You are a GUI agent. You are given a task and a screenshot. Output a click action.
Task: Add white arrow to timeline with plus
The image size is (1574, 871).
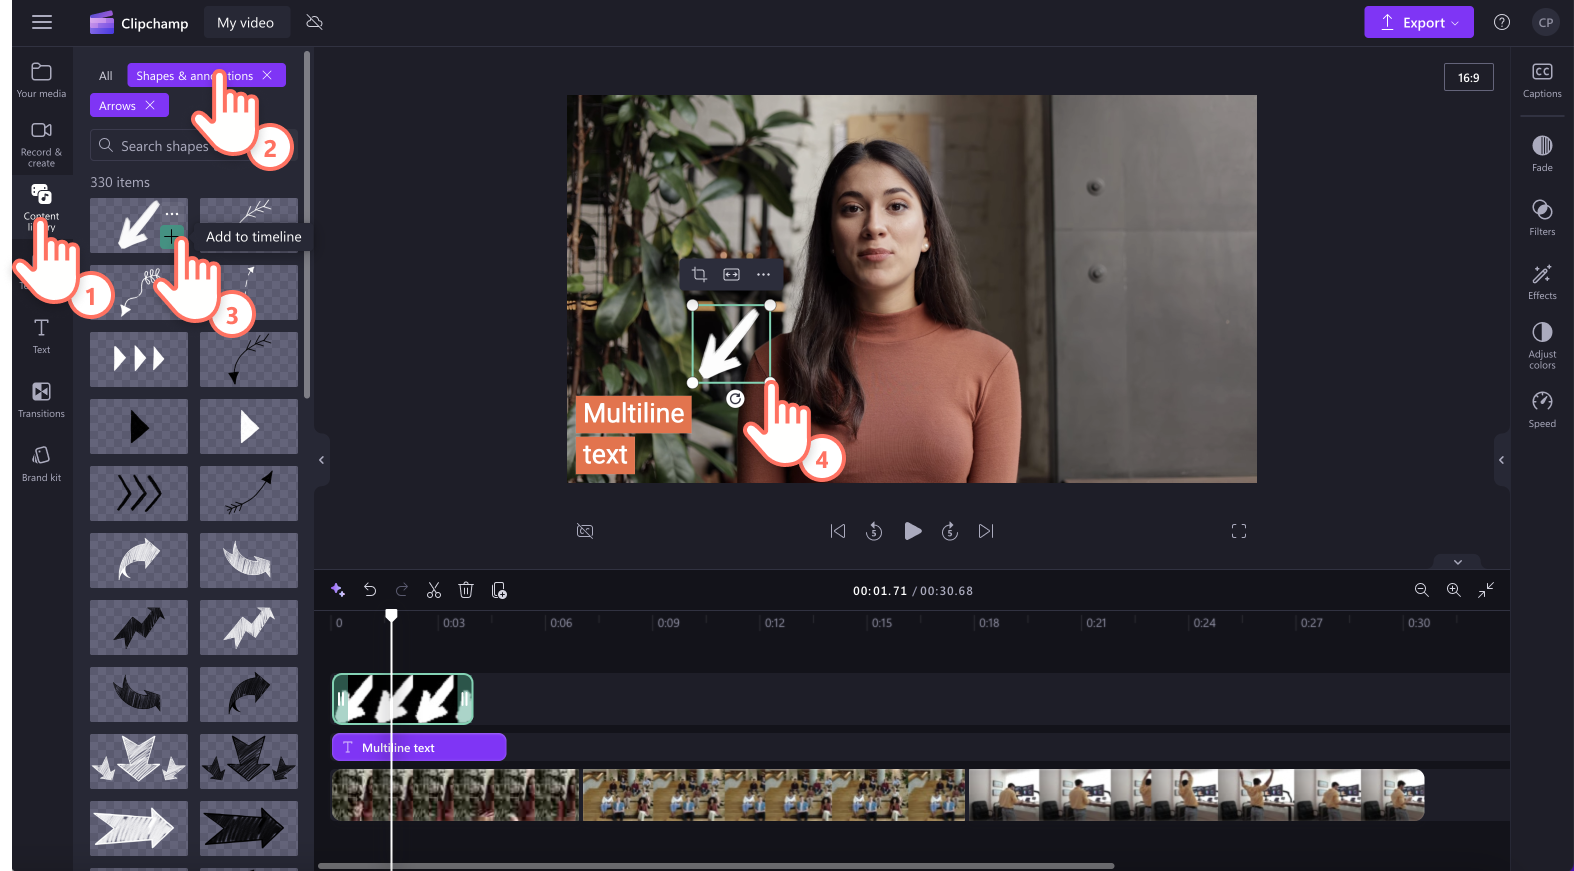172,236
